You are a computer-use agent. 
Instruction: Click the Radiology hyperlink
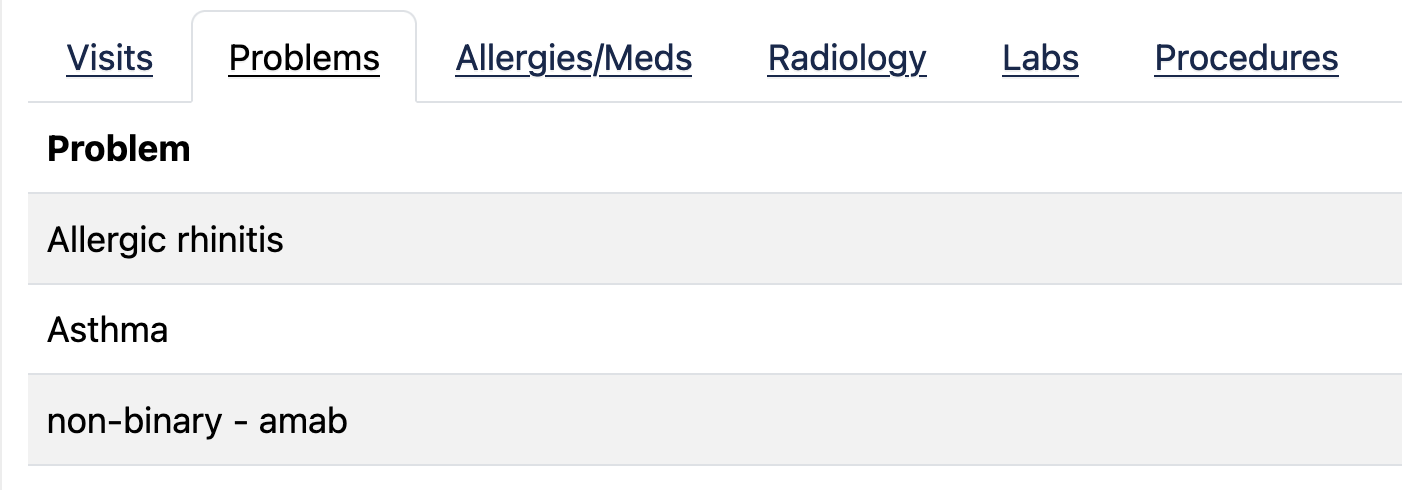[x=847, y=58]
